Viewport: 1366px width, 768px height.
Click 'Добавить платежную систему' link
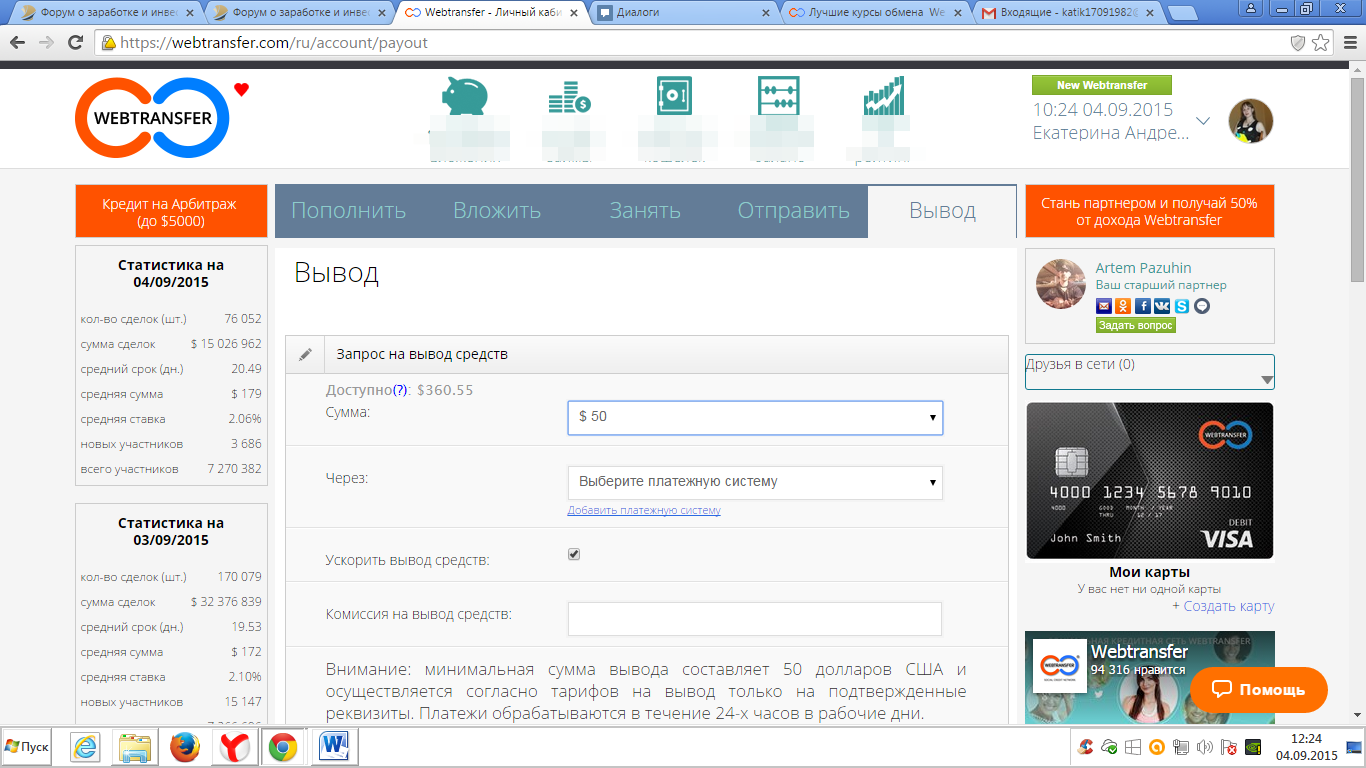644,510
